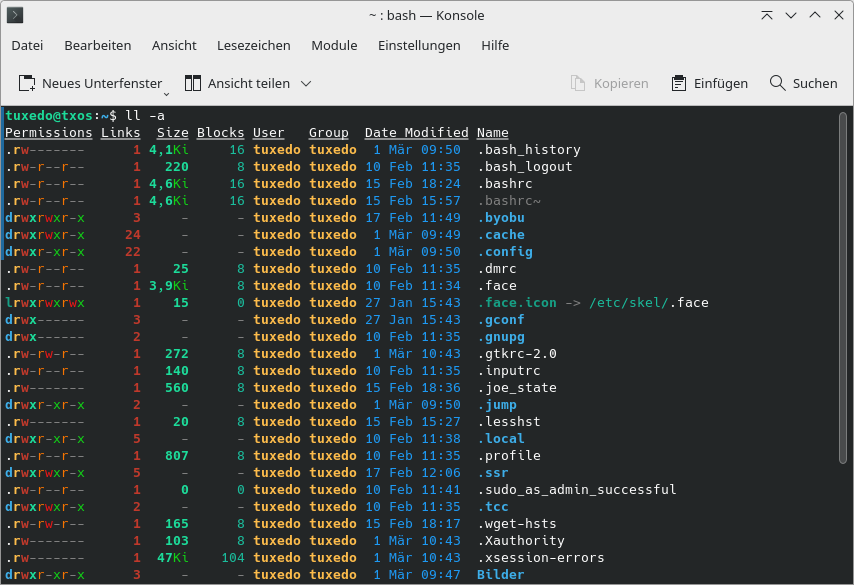Open the Hilfe menu
854x585 pixels.
[495, 46]
